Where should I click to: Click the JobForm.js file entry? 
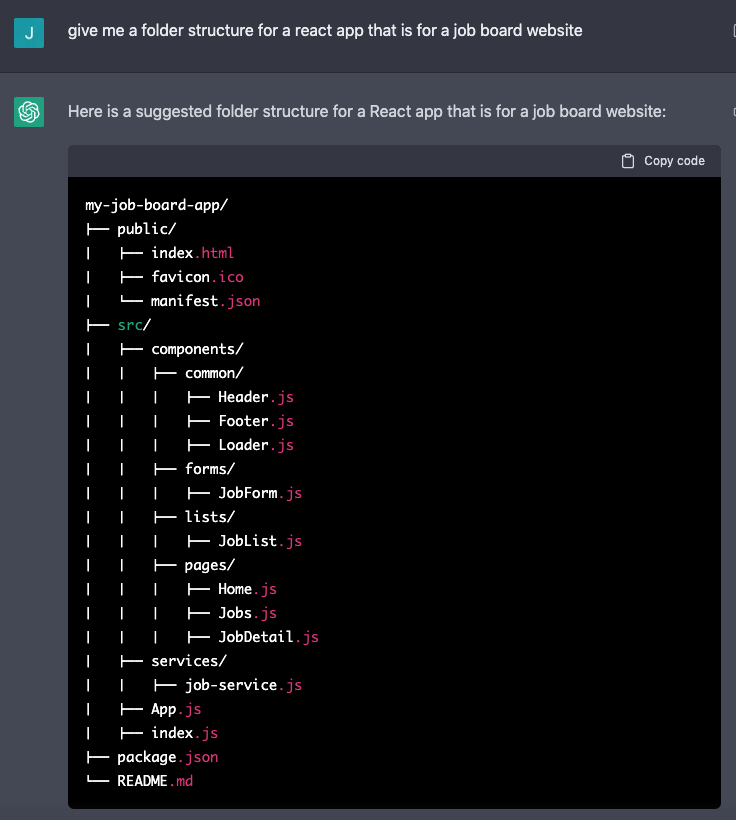click(x=259, y=493)
